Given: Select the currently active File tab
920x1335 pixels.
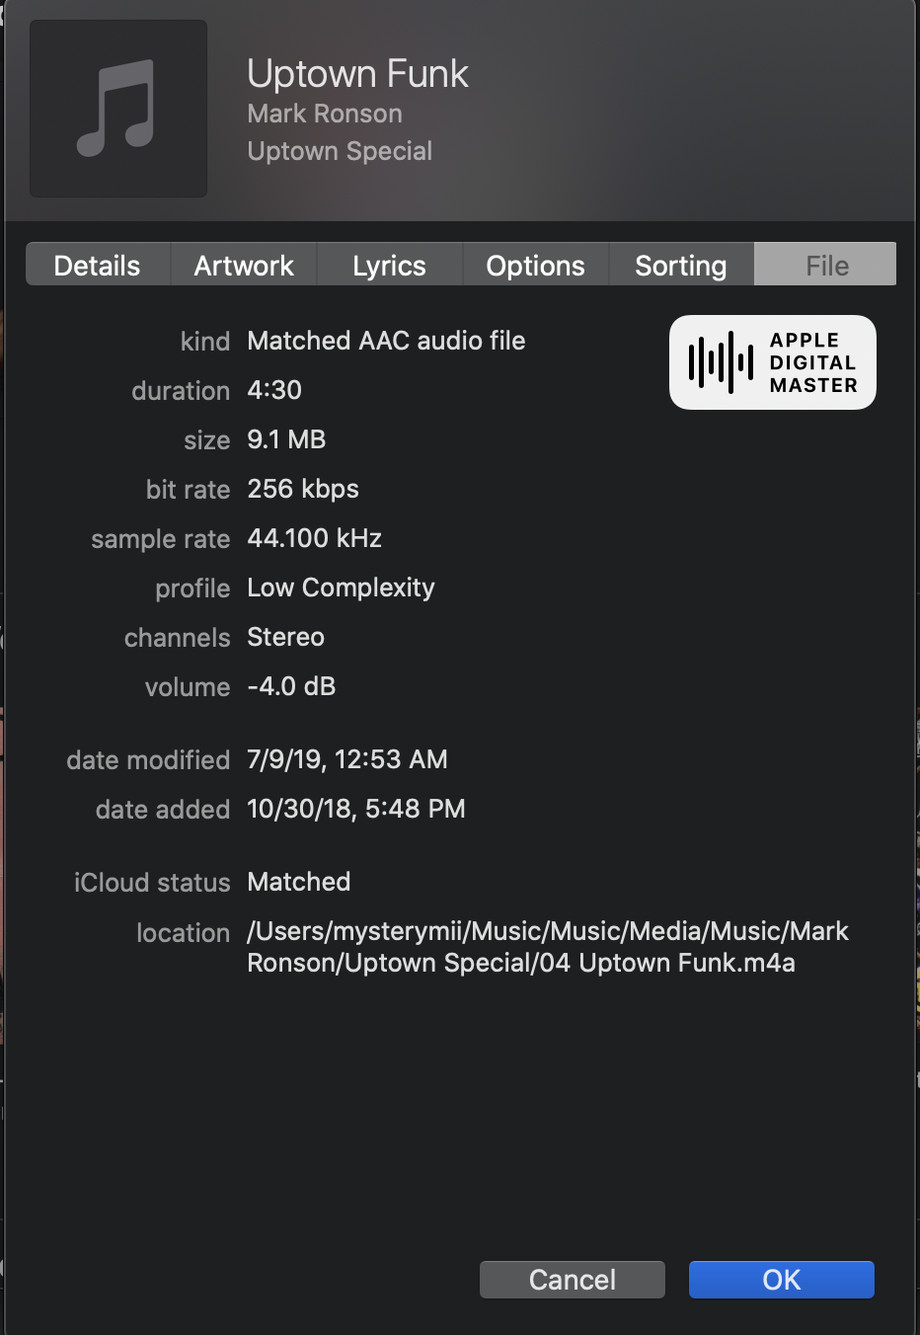Looking at the screenshot, I should pyautogui.click(x=825, y=265).
